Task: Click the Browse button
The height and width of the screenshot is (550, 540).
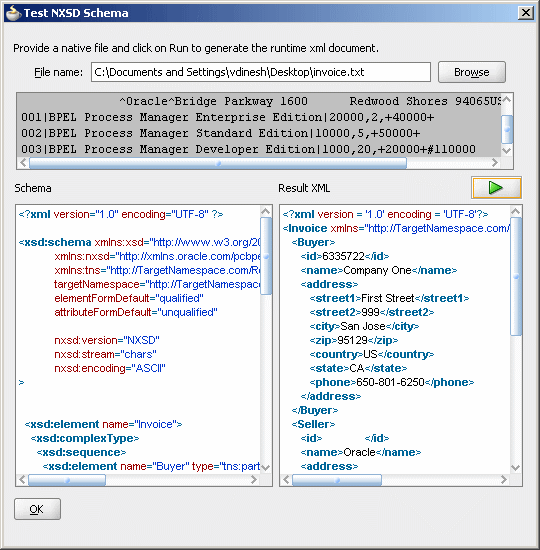Action: pos(472,72)
